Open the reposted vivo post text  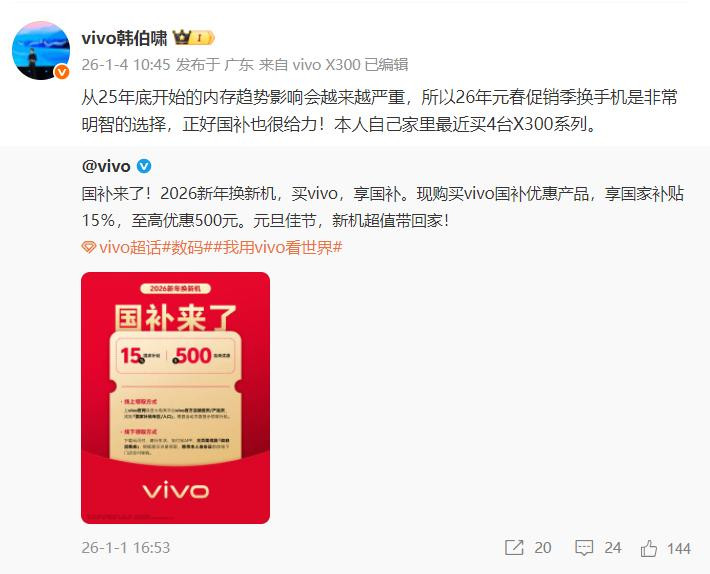pos(383,207)
